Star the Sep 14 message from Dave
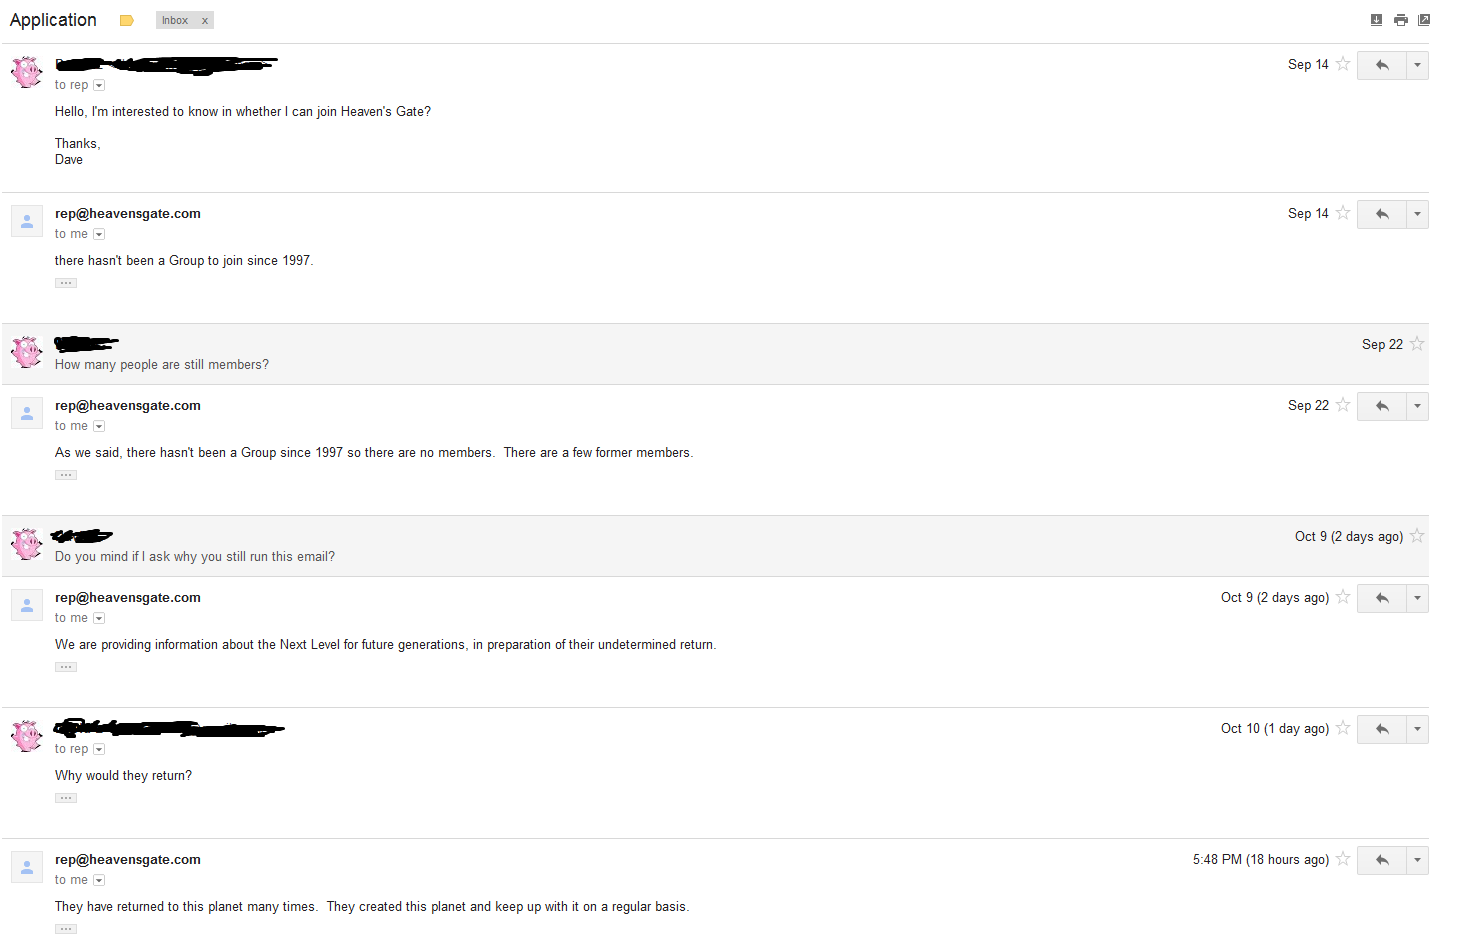1458x944 pixels. tap(1343, 64)
